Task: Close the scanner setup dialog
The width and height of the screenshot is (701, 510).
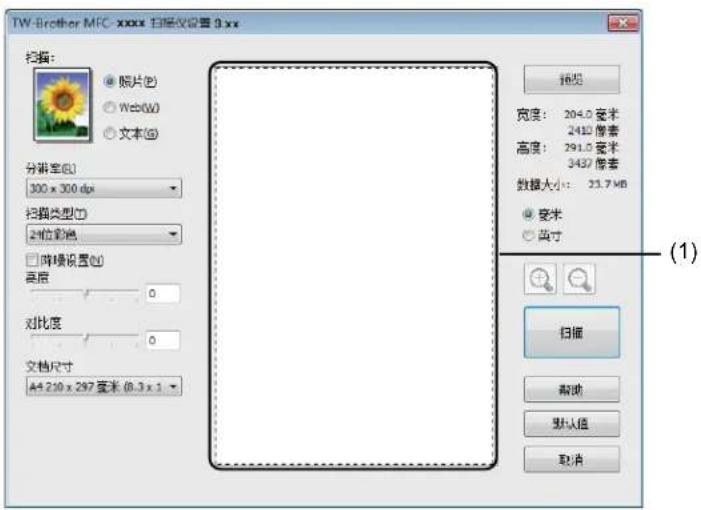Action: click(623, 22)
